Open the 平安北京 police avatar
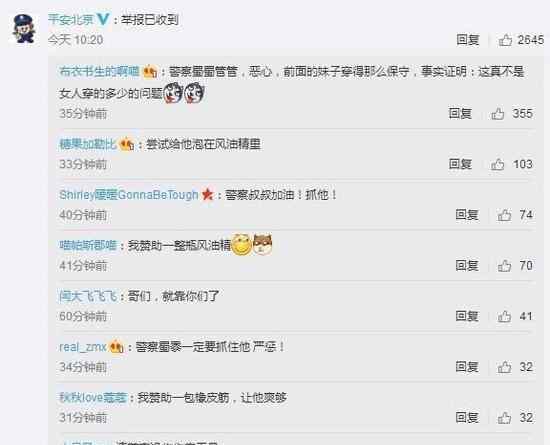Image resolution: width=550 pixels, height=445 pixels. (x=24, y=28)
